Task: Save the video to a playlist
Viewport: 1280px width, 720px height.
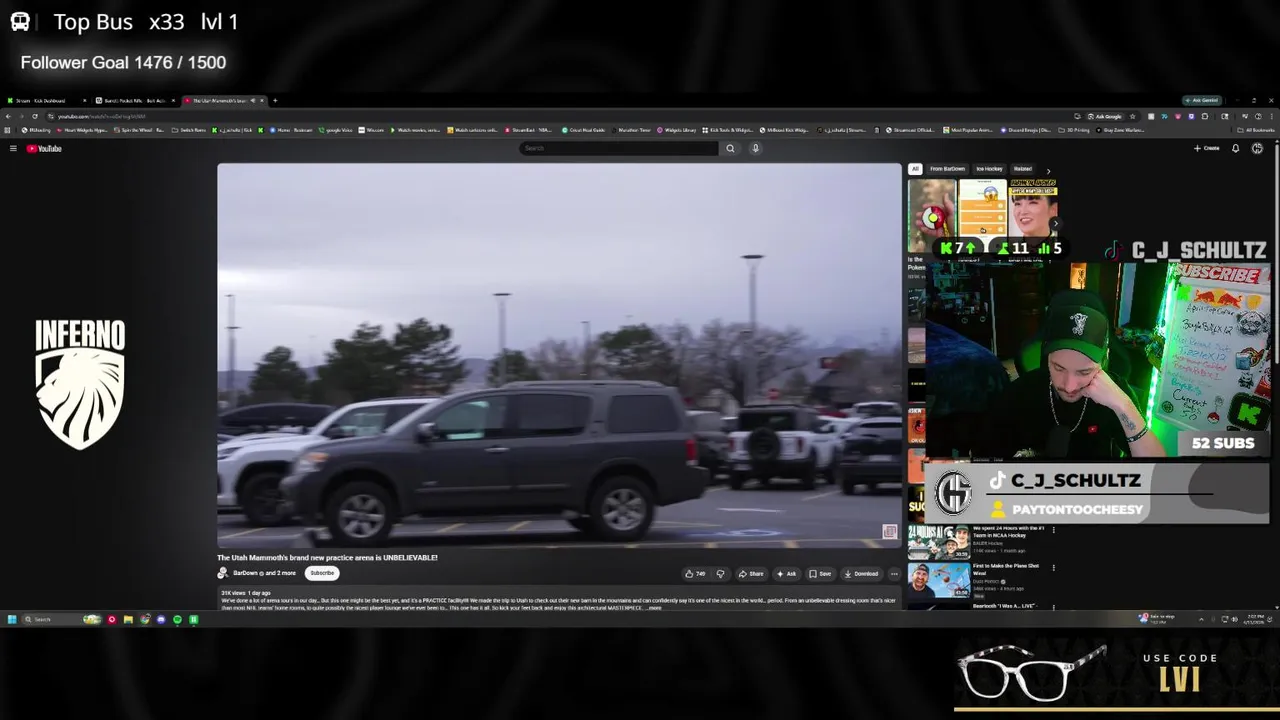Action: click(x=820, y=574)
